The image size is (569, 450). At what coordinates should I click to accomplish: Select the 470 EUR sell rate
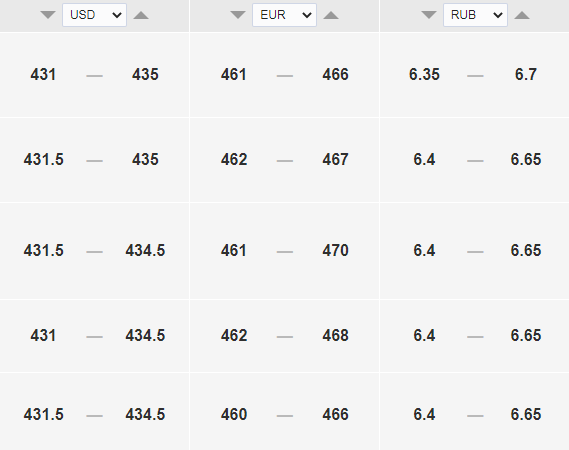coord(336,250)
